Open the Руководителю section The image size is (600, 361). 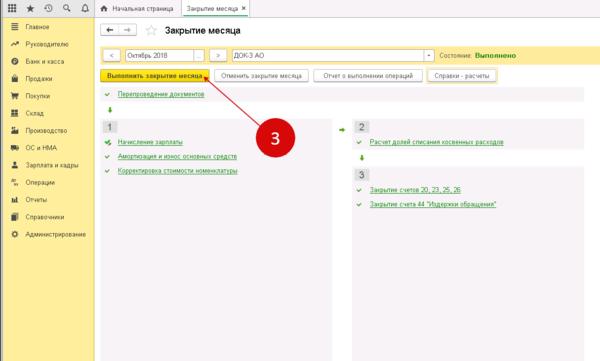(x=47, y=44)
